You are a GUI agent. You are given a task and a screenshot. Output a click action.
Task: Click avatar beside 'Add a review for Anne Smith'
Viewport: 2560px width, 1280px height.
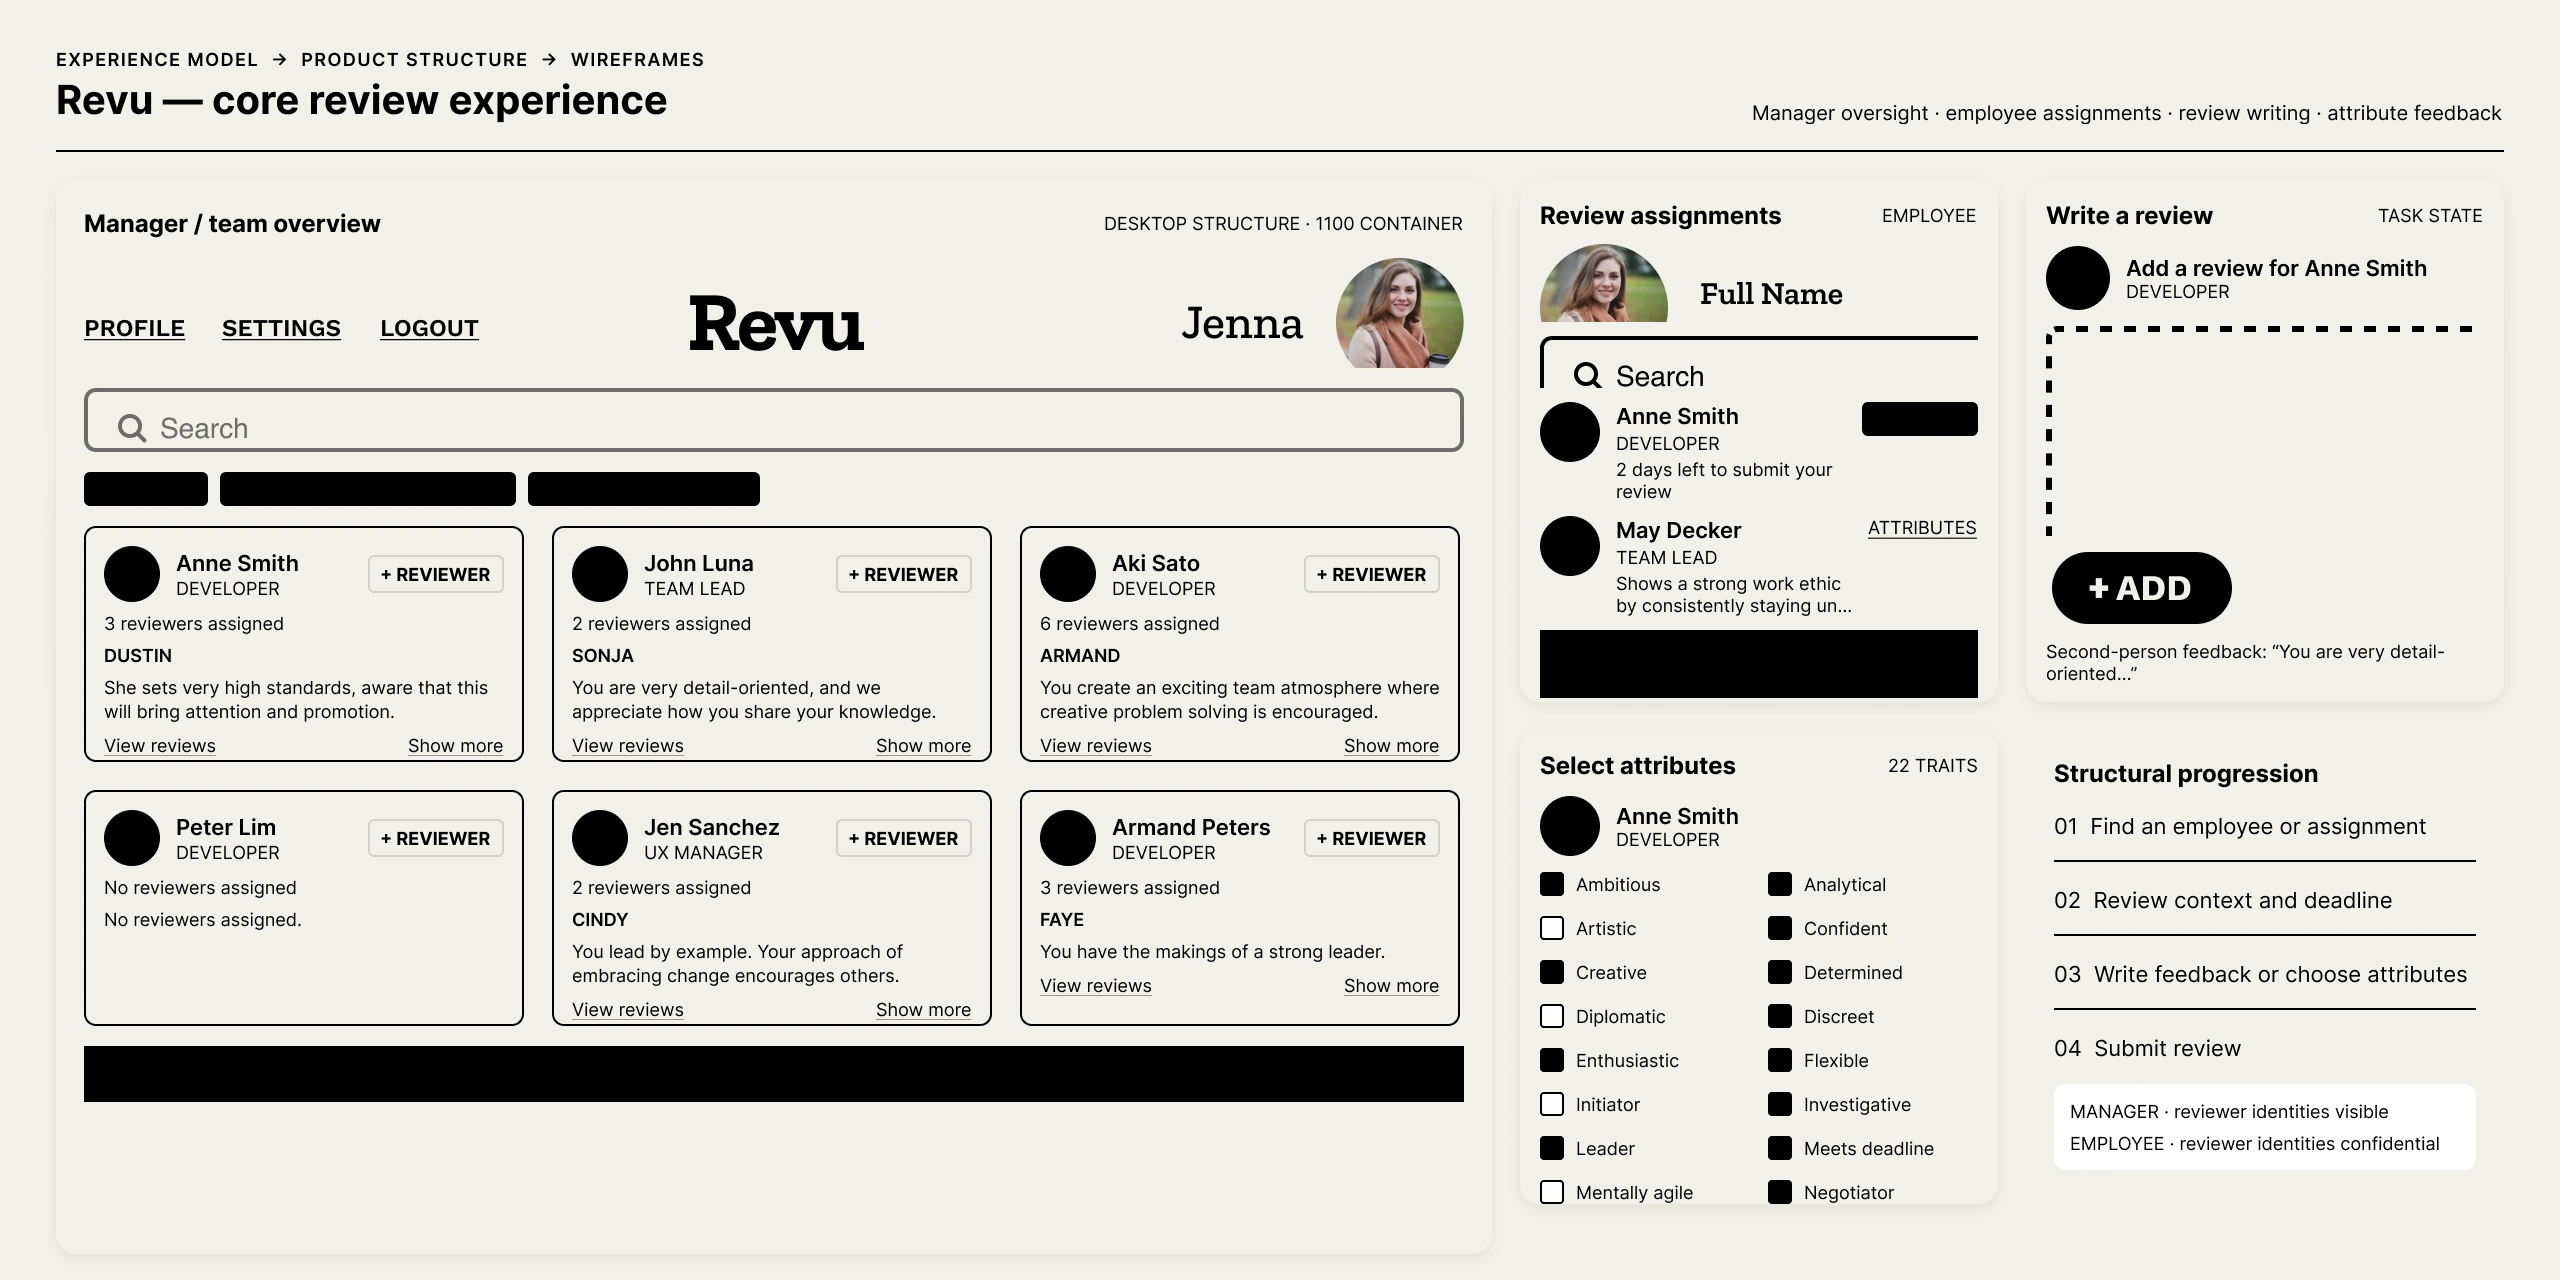tap(2078, 278)
